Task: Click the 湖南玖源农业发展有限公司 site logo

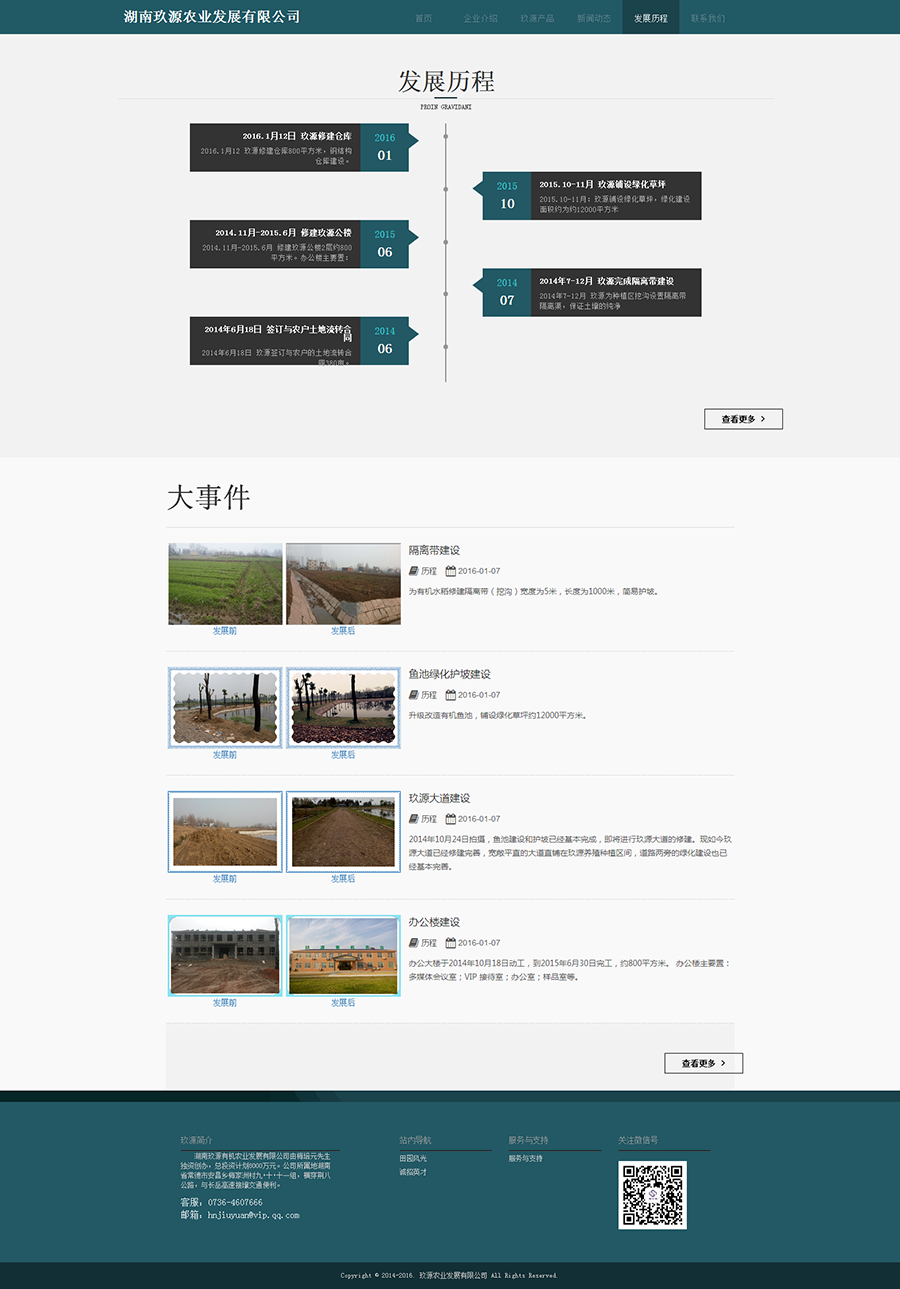Action: tap(211, 17)
